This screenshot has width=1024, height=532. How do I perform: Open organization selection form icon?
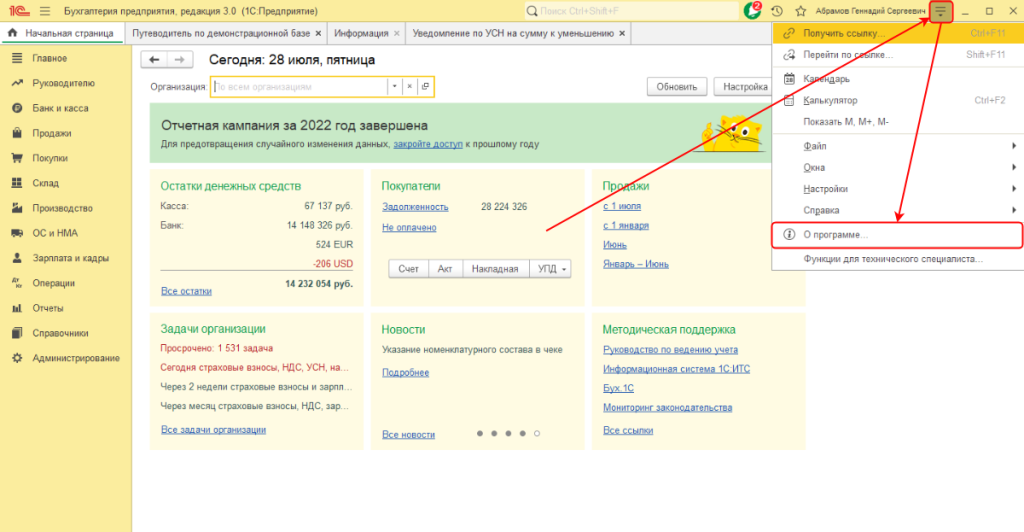click(x=425, y=86)
